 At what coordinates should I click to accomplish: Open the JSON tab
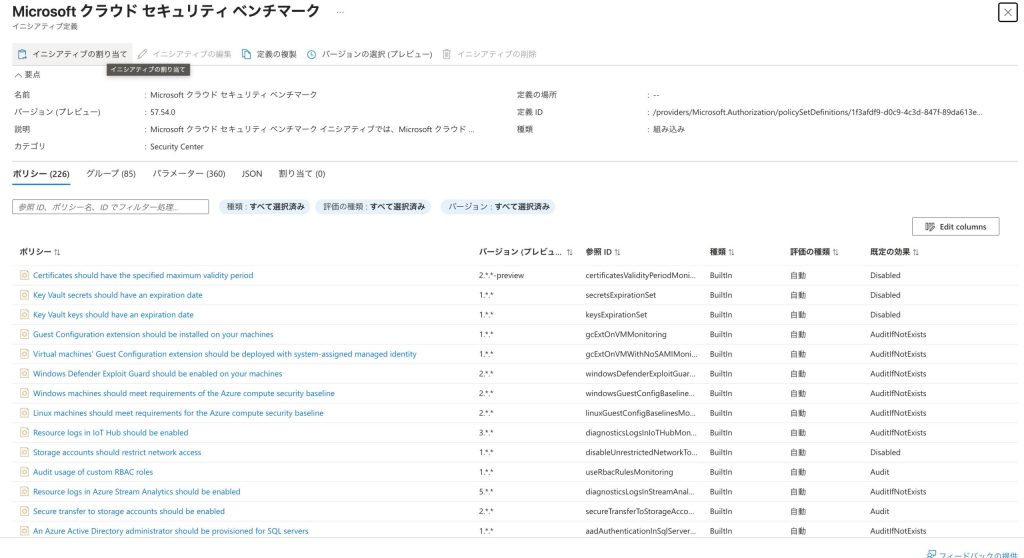pyautogui.click(x=252, y=174)
